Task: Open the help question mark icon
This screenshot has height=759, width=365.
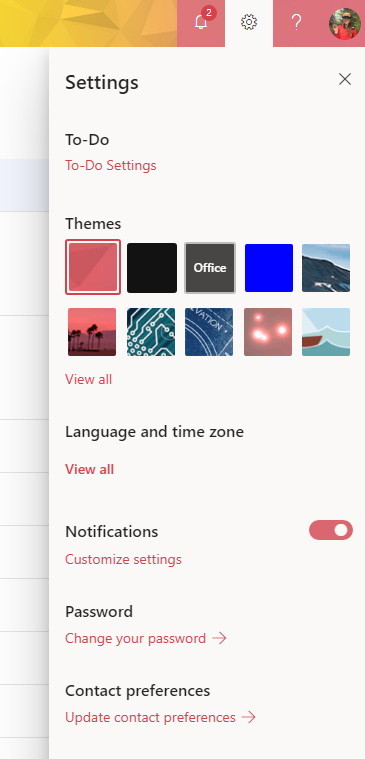Action: (296, 23)
